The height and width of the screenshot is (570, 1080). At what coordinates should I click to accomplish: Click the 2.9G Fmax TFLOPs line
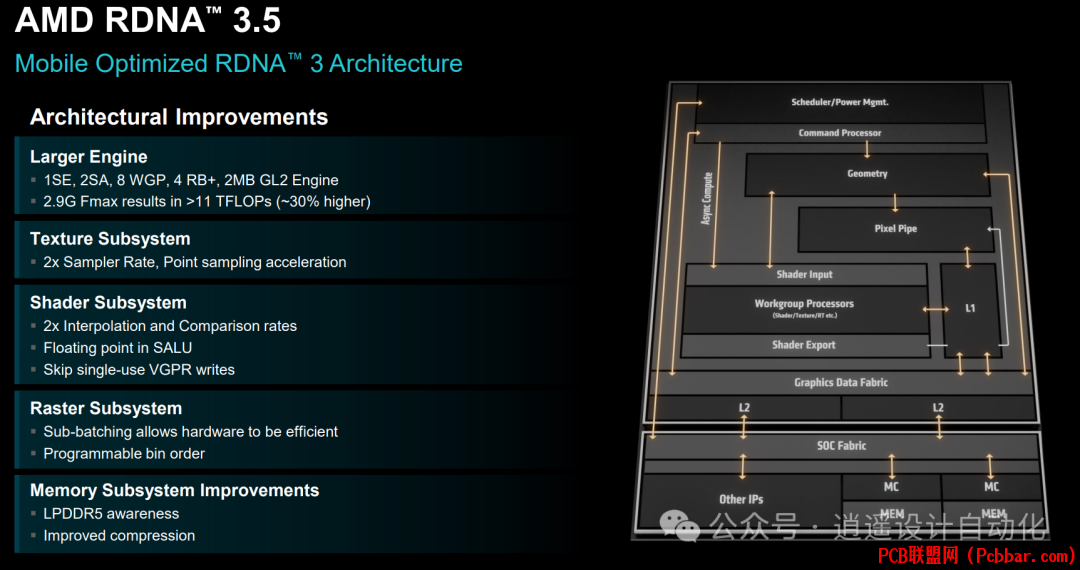click(207, 202)
